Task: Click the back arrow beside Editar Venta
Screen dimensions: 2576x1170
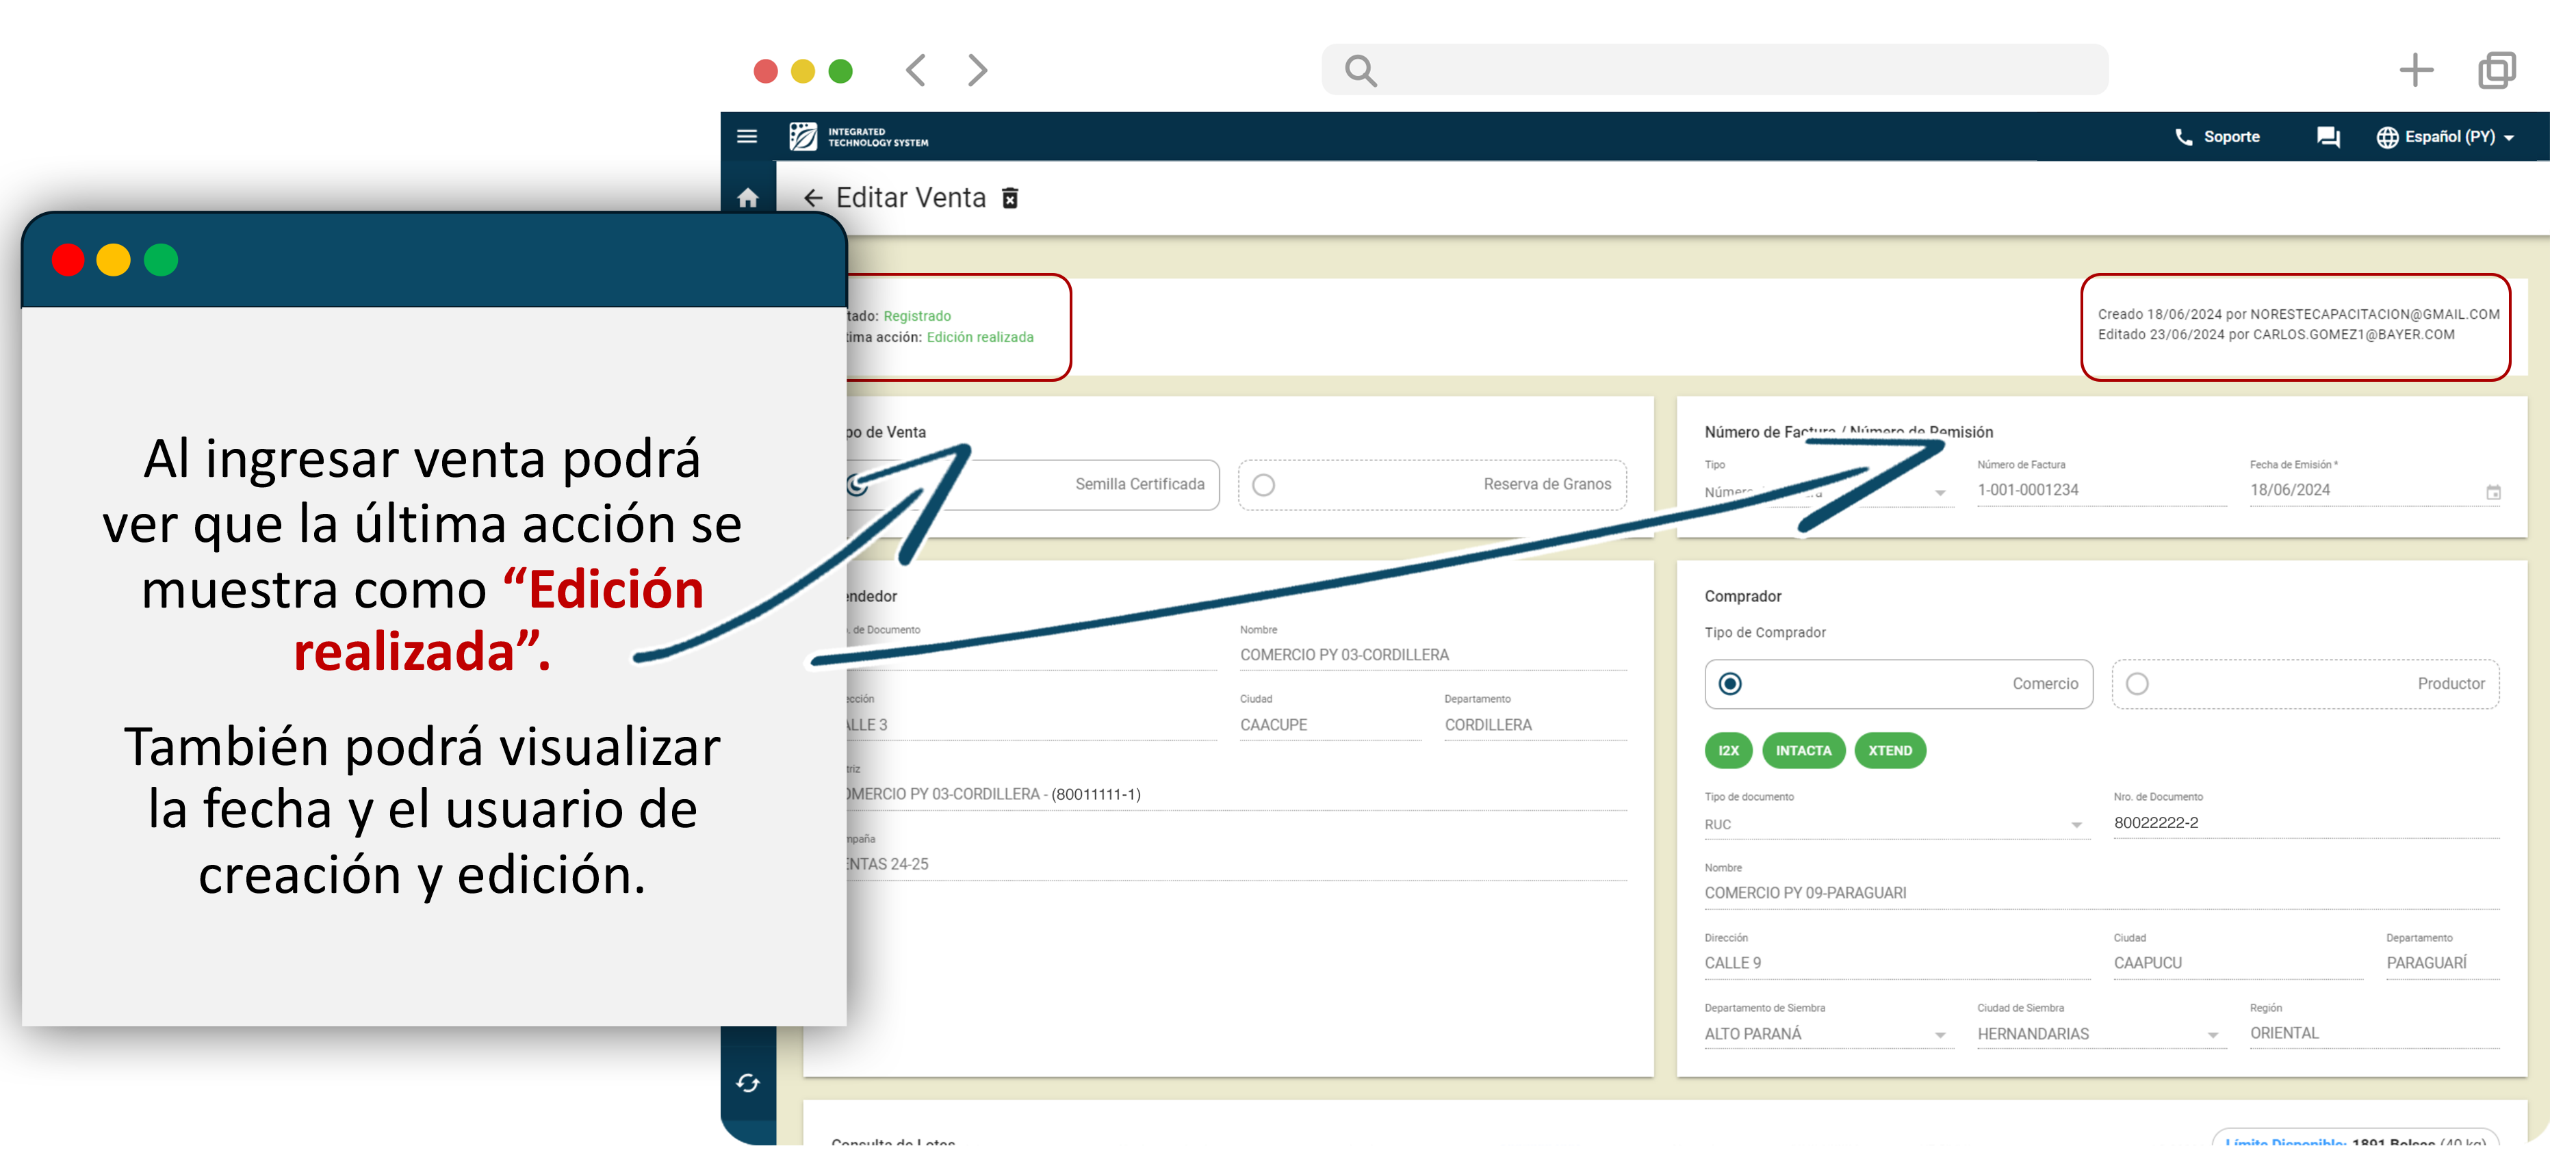Action: [813, 199]
